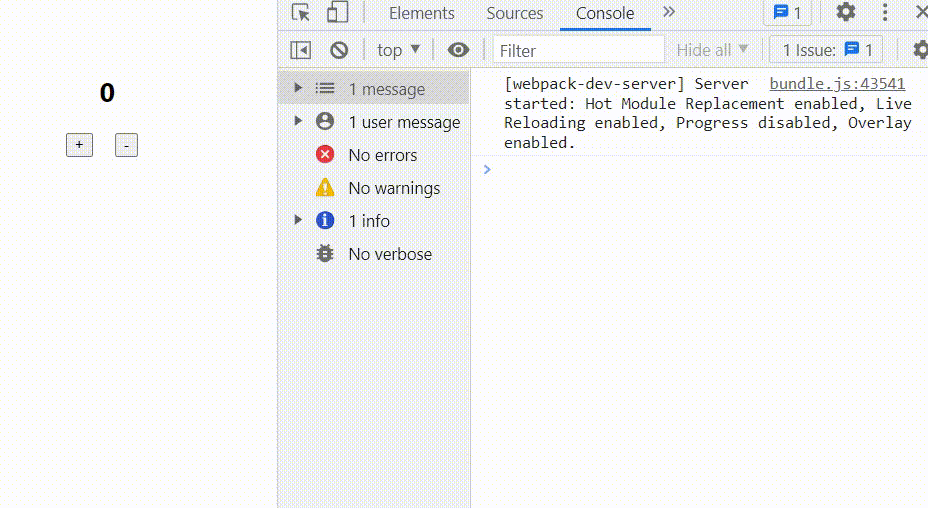Open the 1 Issue button
The image size is (928, 508).
pos(826,50)
